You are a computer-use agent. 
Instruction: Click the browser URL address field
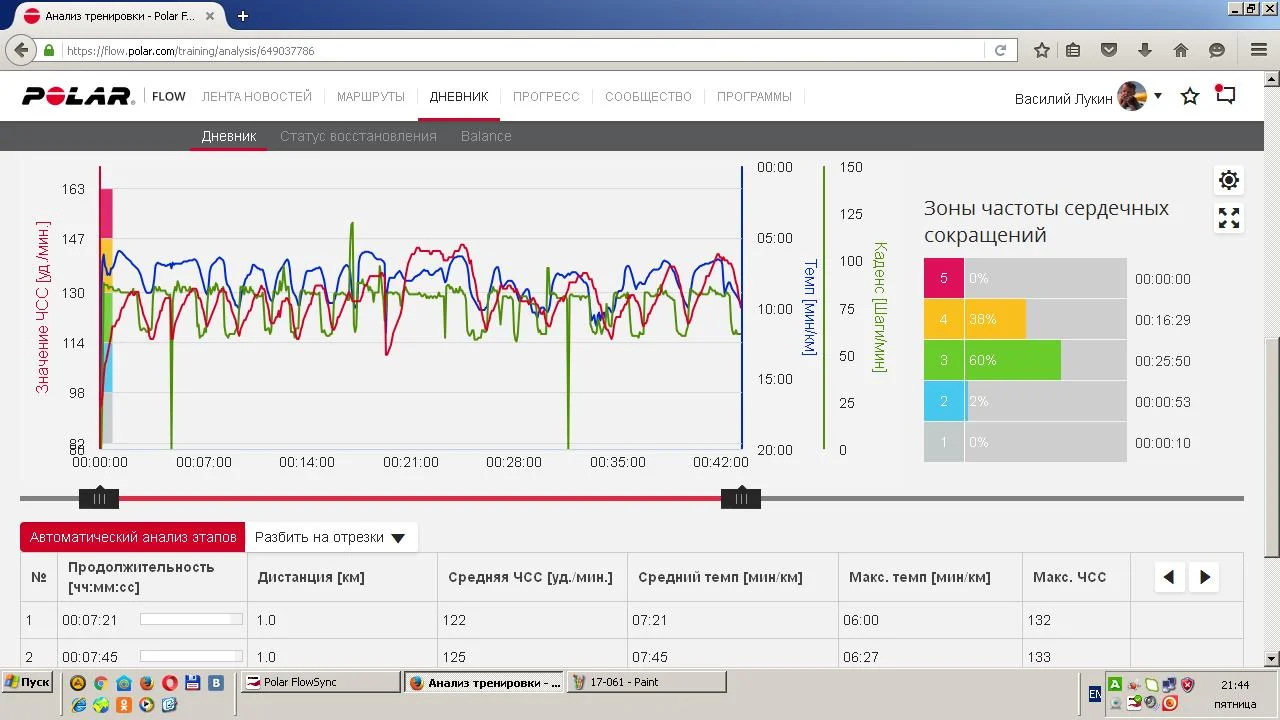point(520,50)
